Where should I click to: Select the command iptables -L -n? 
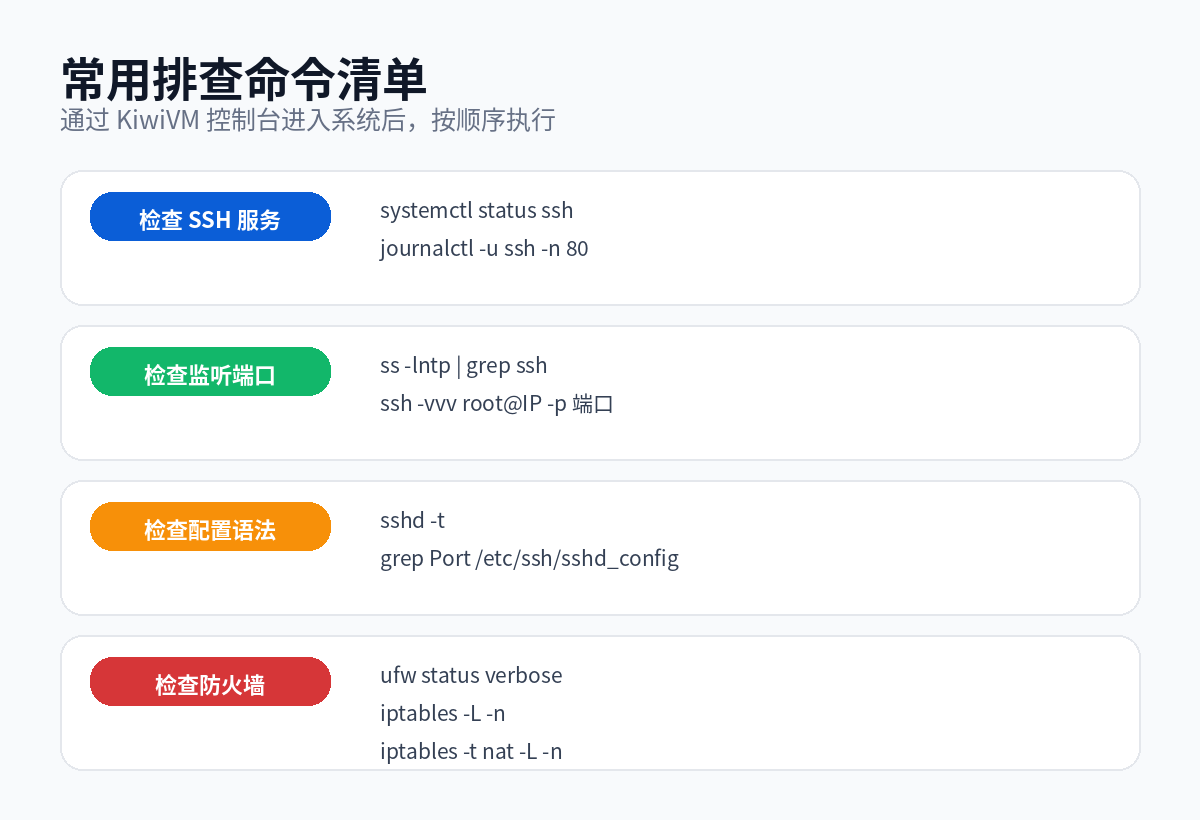[442, 713]
